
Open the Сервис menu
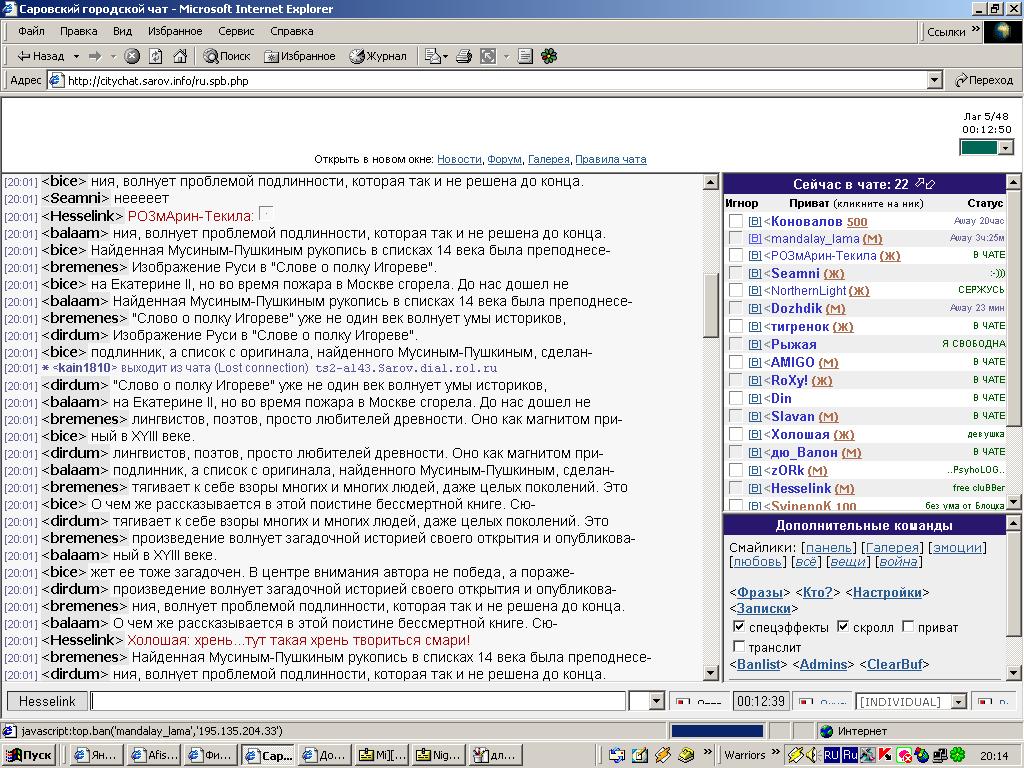point(236,31)
